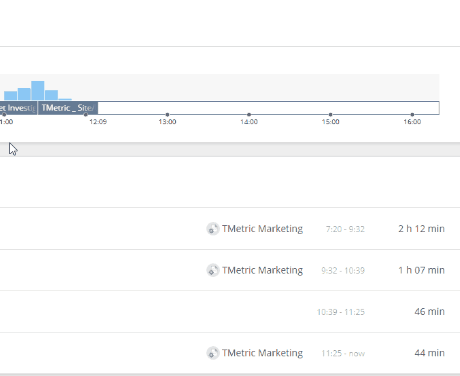The height and width of the screenshot is (376, 460).
Task: Click the 2 h 12 min duration
Action: pos(421,229)
